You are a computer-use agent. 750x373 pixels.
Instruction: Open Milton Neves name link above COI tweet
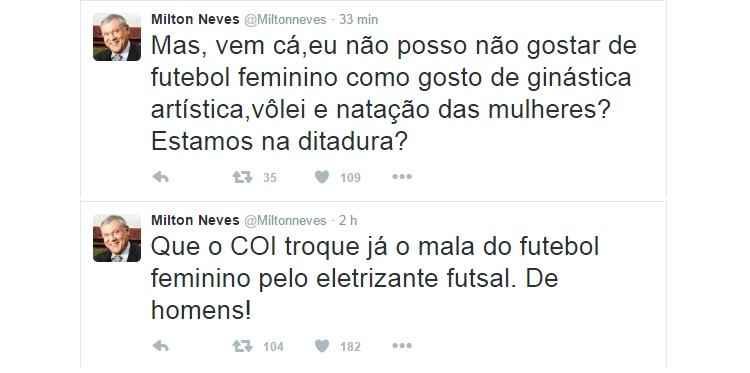click(x=195, y=220)
